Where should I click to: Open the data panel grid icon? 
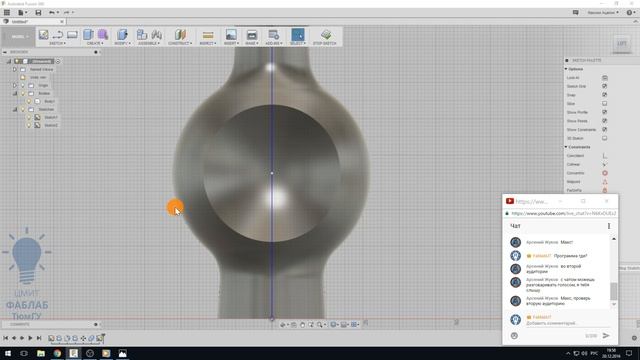click(x=7, y=12)
